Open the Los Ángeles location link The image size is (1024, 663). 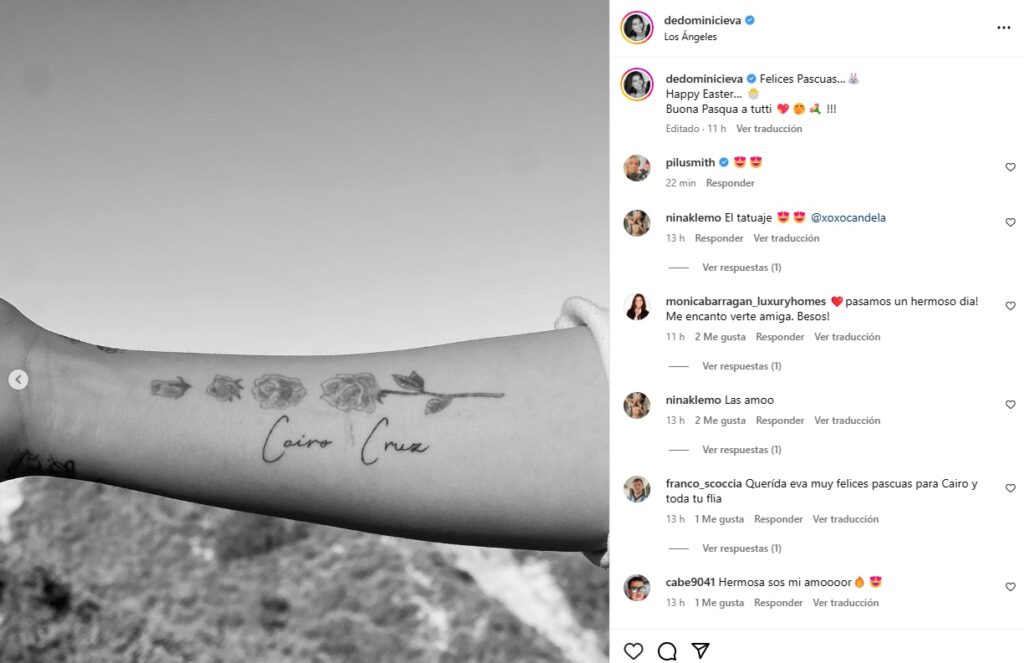click(690, 37)
